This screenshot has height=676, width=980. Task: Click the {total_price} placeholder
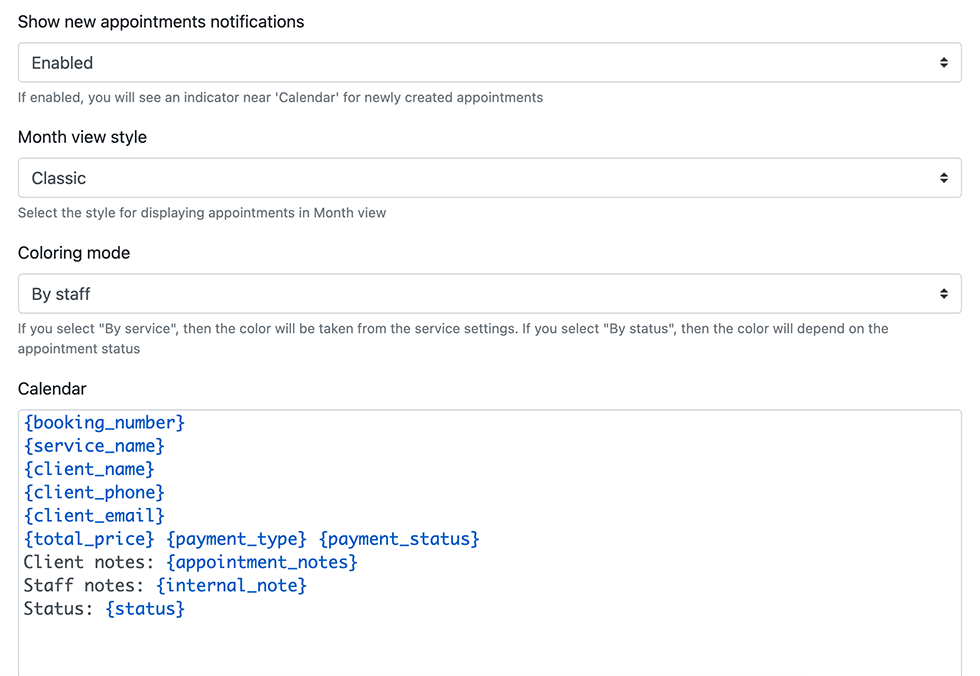point(89,539)
